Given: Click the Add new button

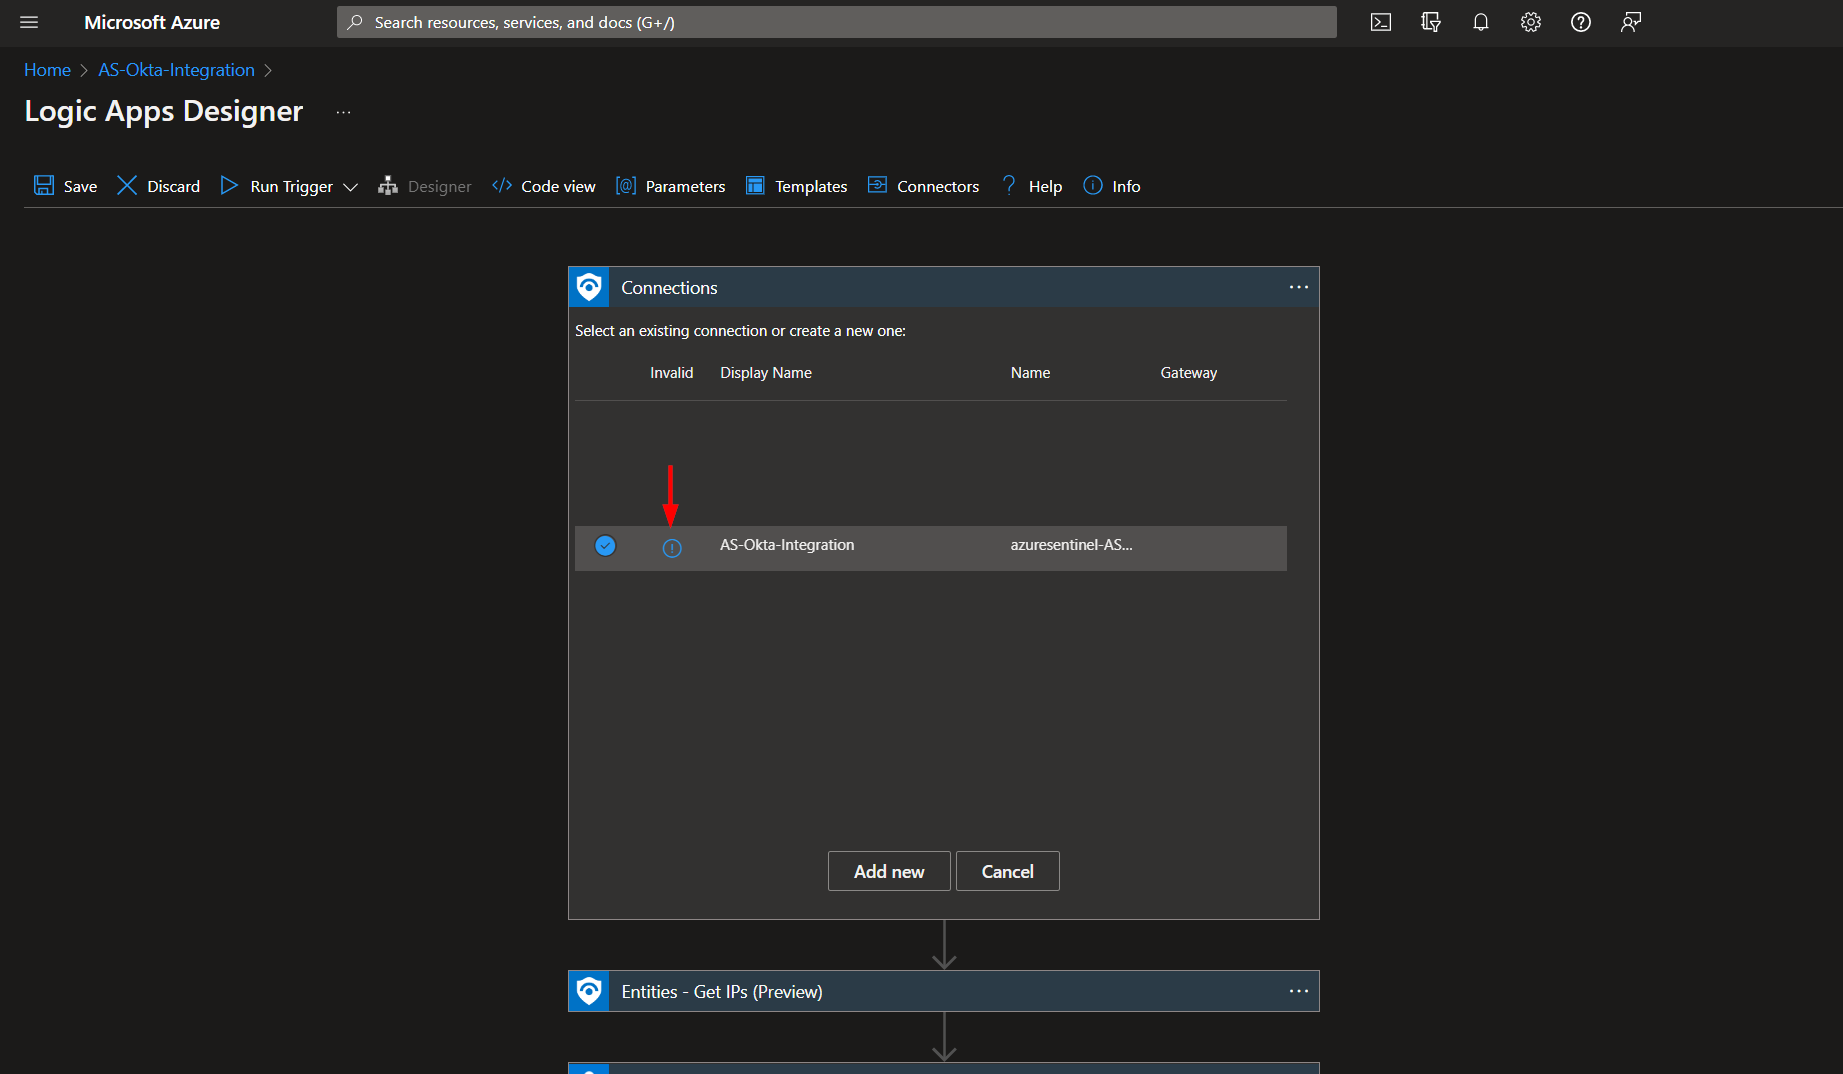Looking at the screenshot, I should click(889, 871).
